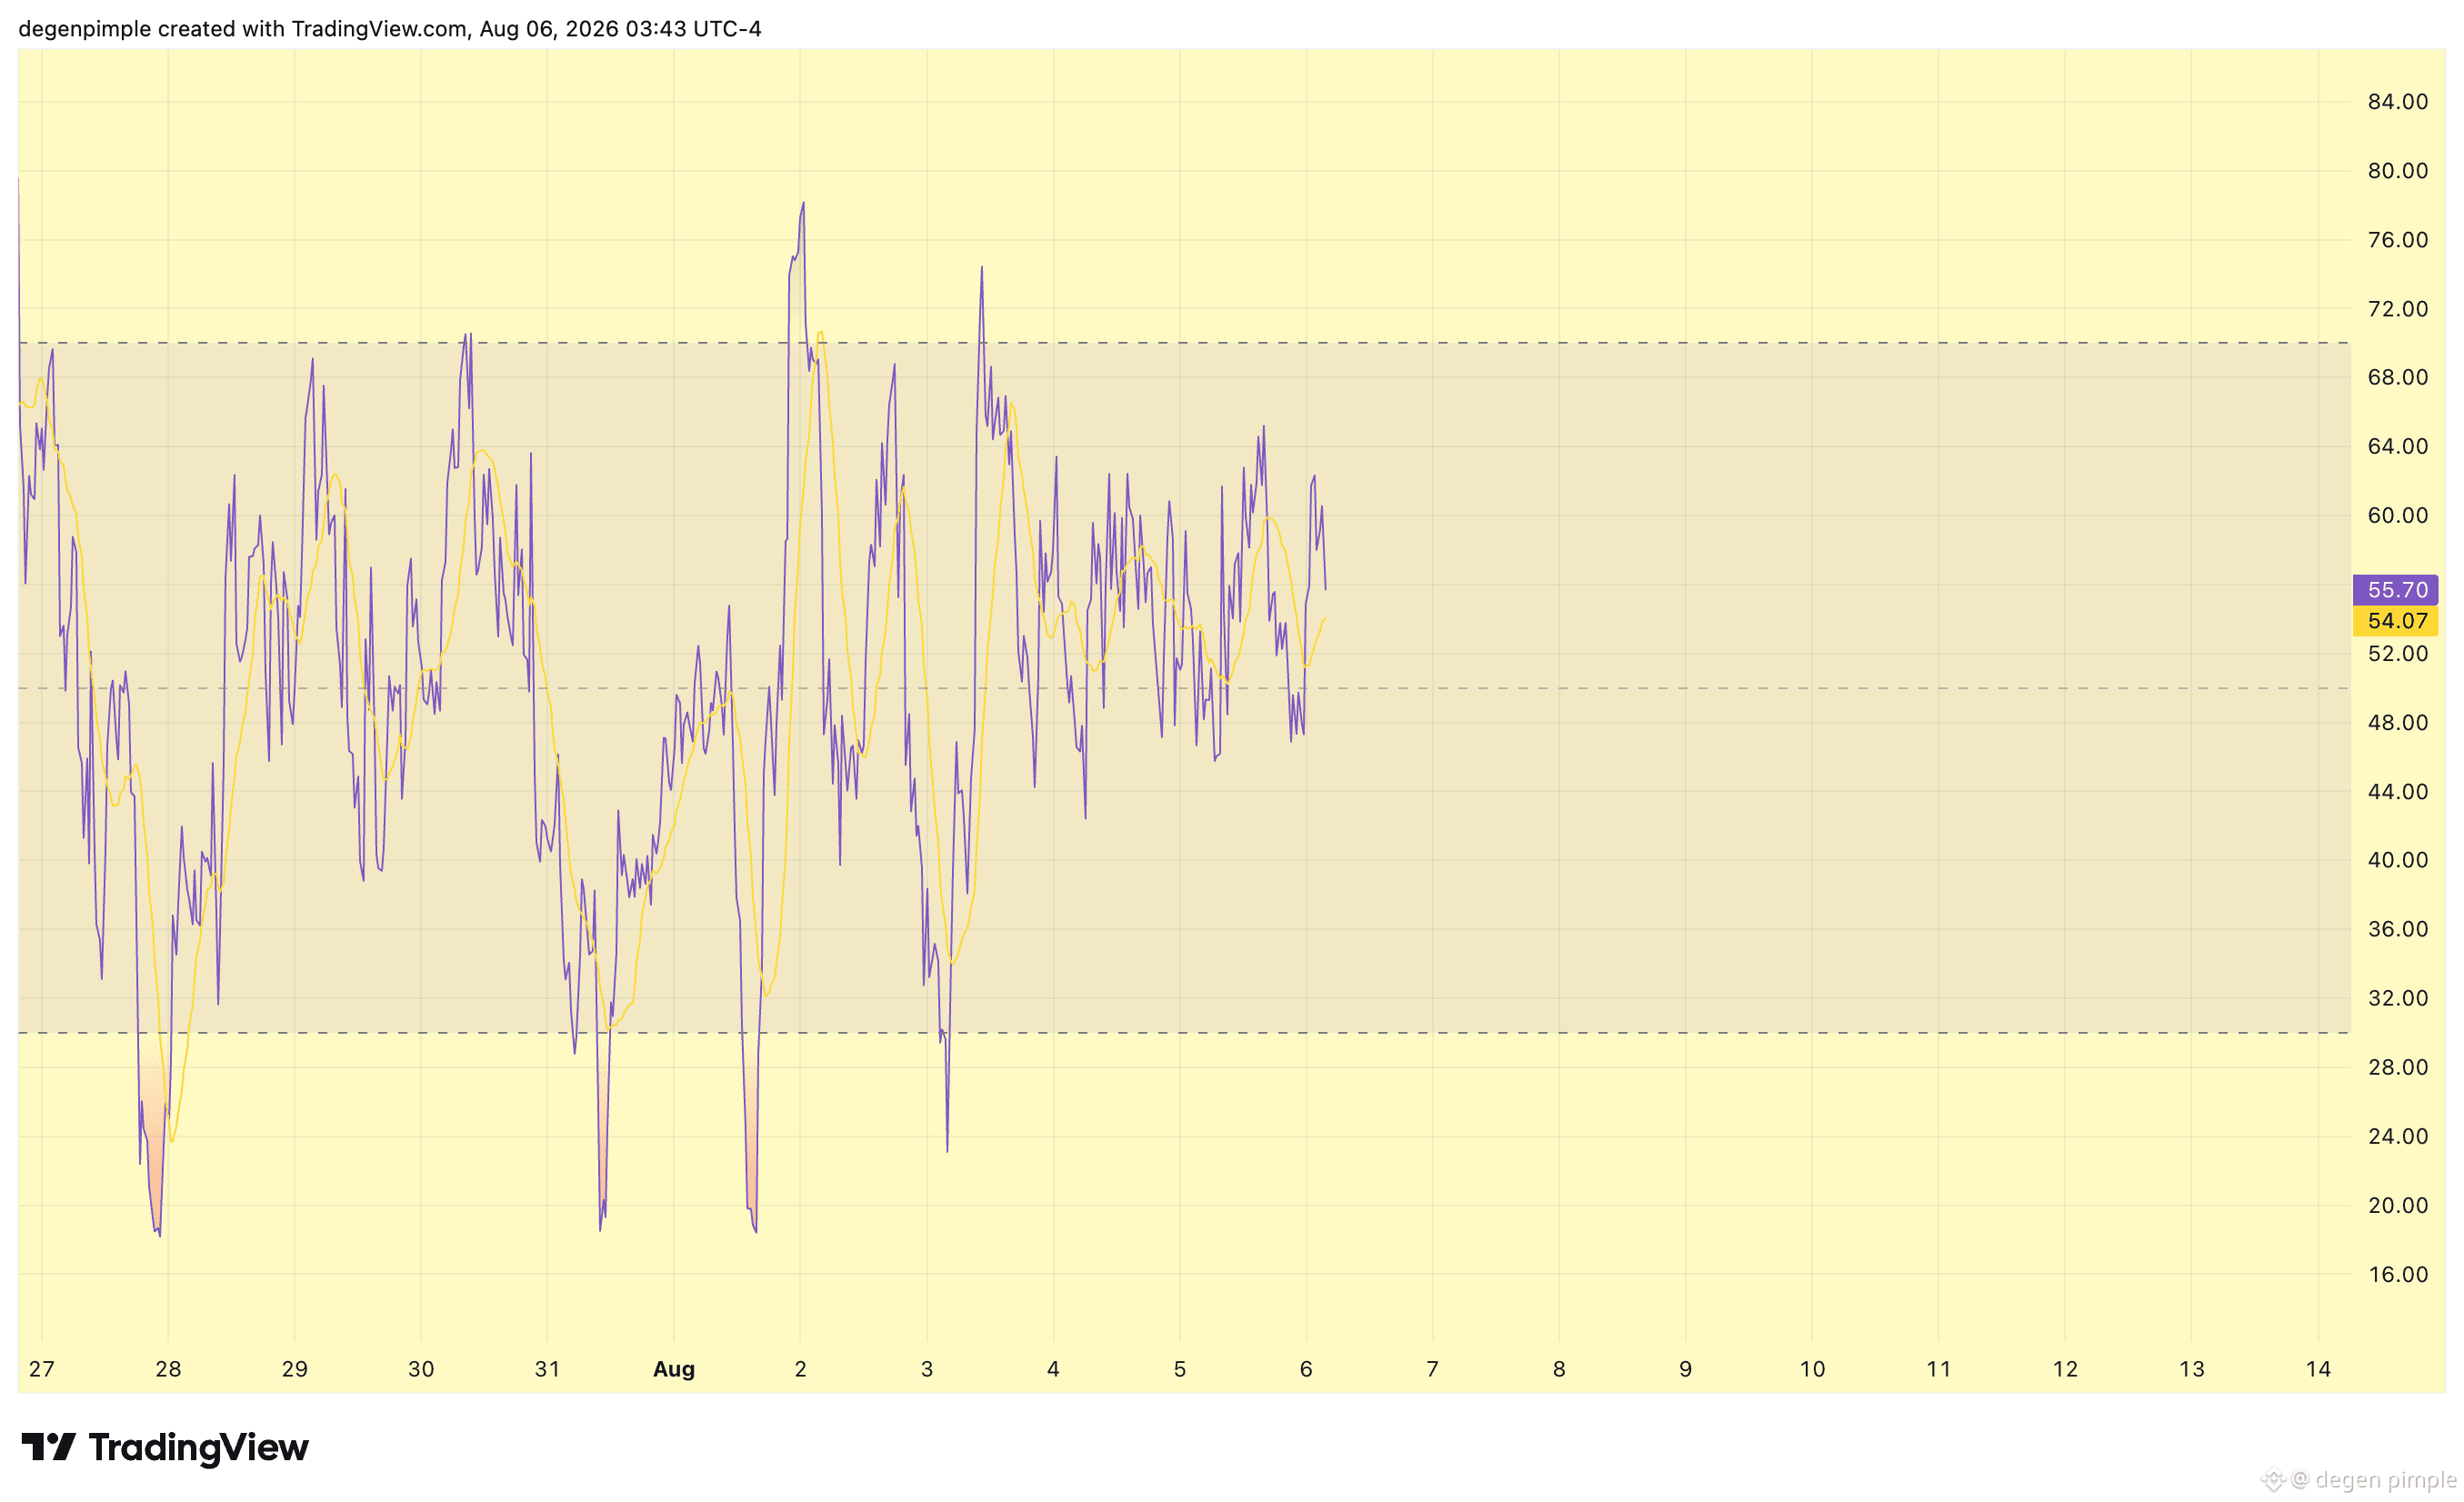Image resolution: width=2464 pixels, height=1502 pixels.
Task: Select date 2 on the time axis
Action: 800,1369
